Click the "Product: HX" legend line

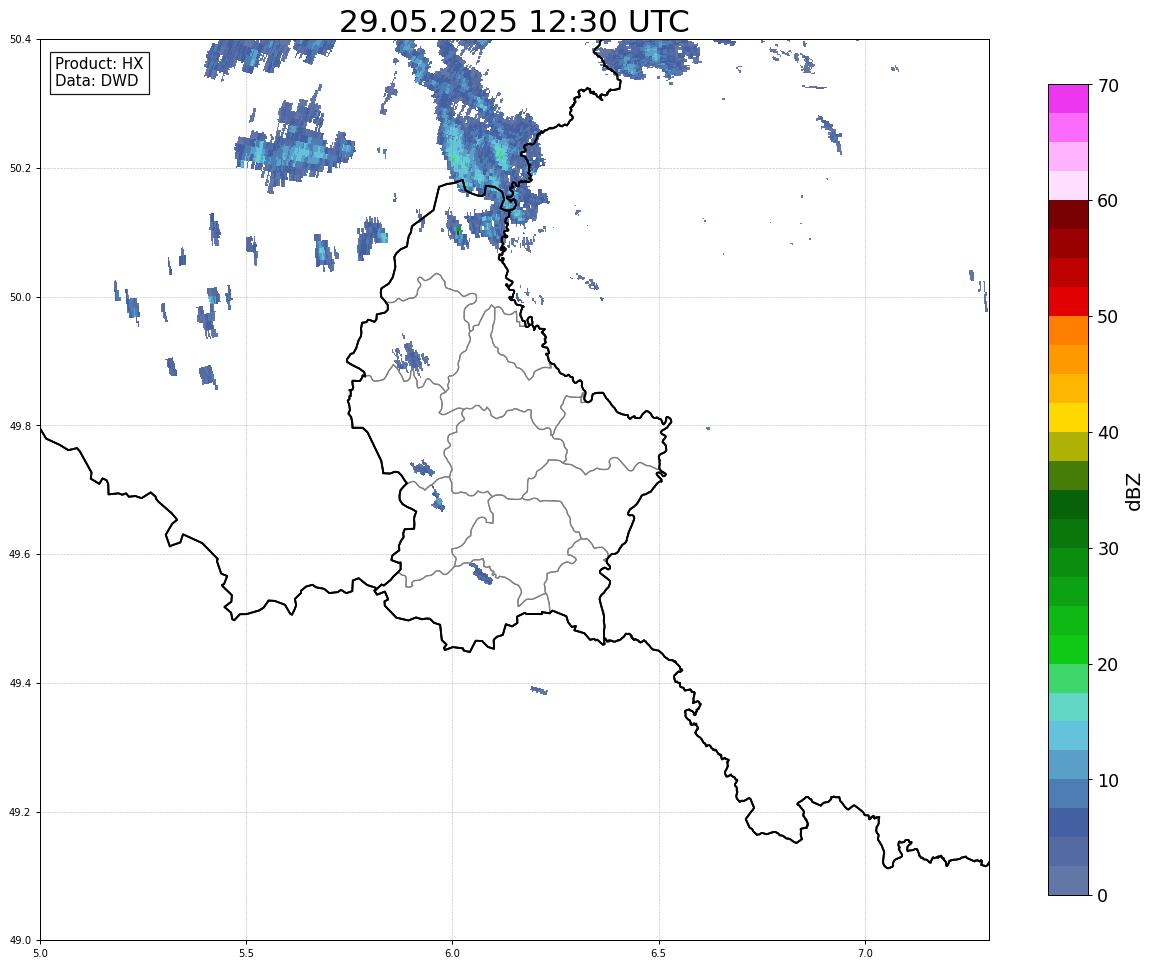(x=99, y=63)
